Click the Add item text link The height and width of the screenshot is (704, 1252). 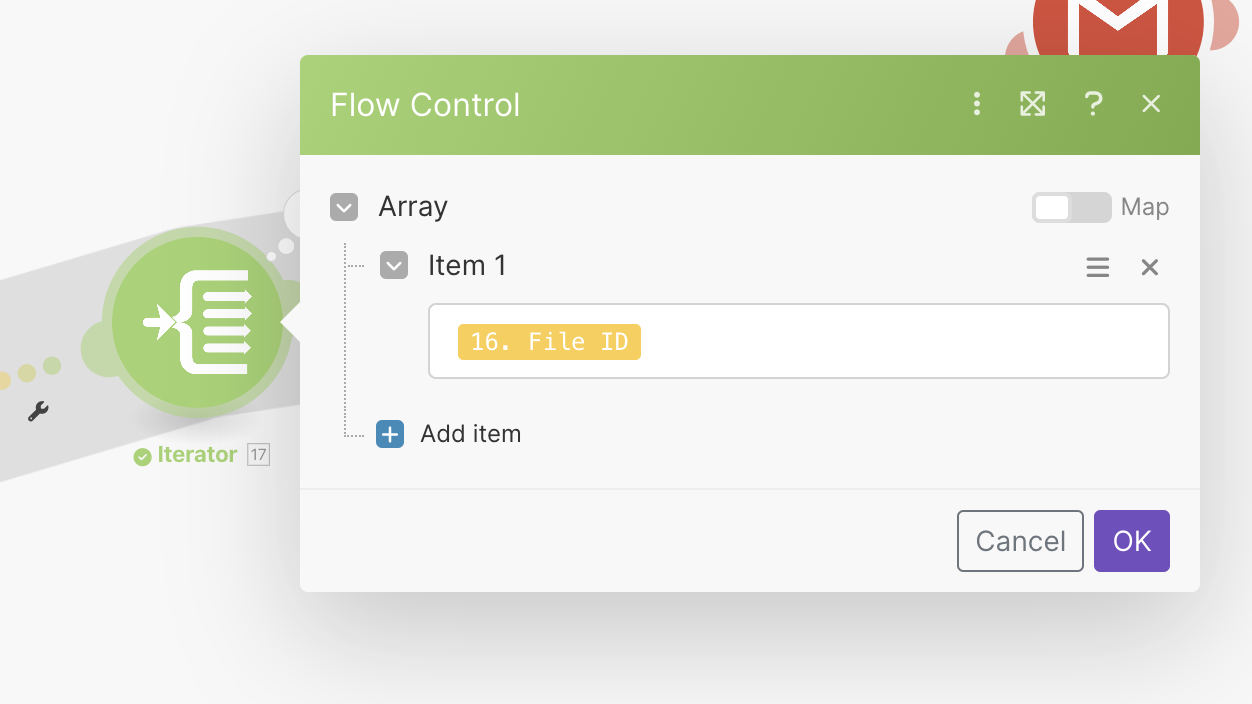(x=470, y=434)
